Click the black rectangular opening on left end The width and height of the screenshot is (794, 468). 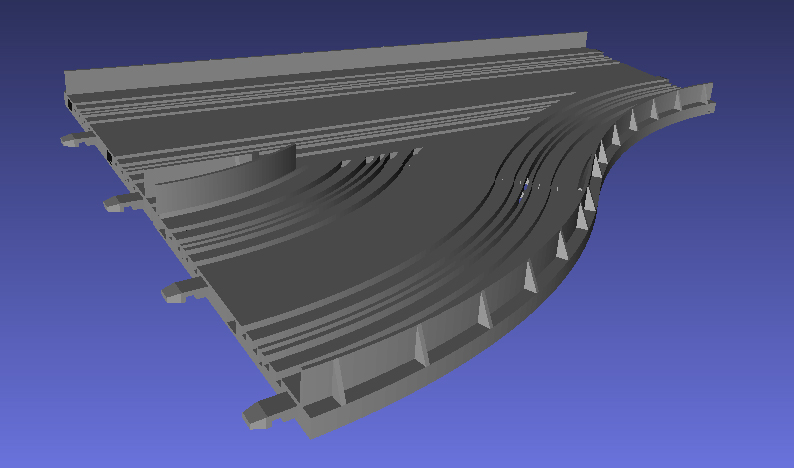(x=109, y=156)
